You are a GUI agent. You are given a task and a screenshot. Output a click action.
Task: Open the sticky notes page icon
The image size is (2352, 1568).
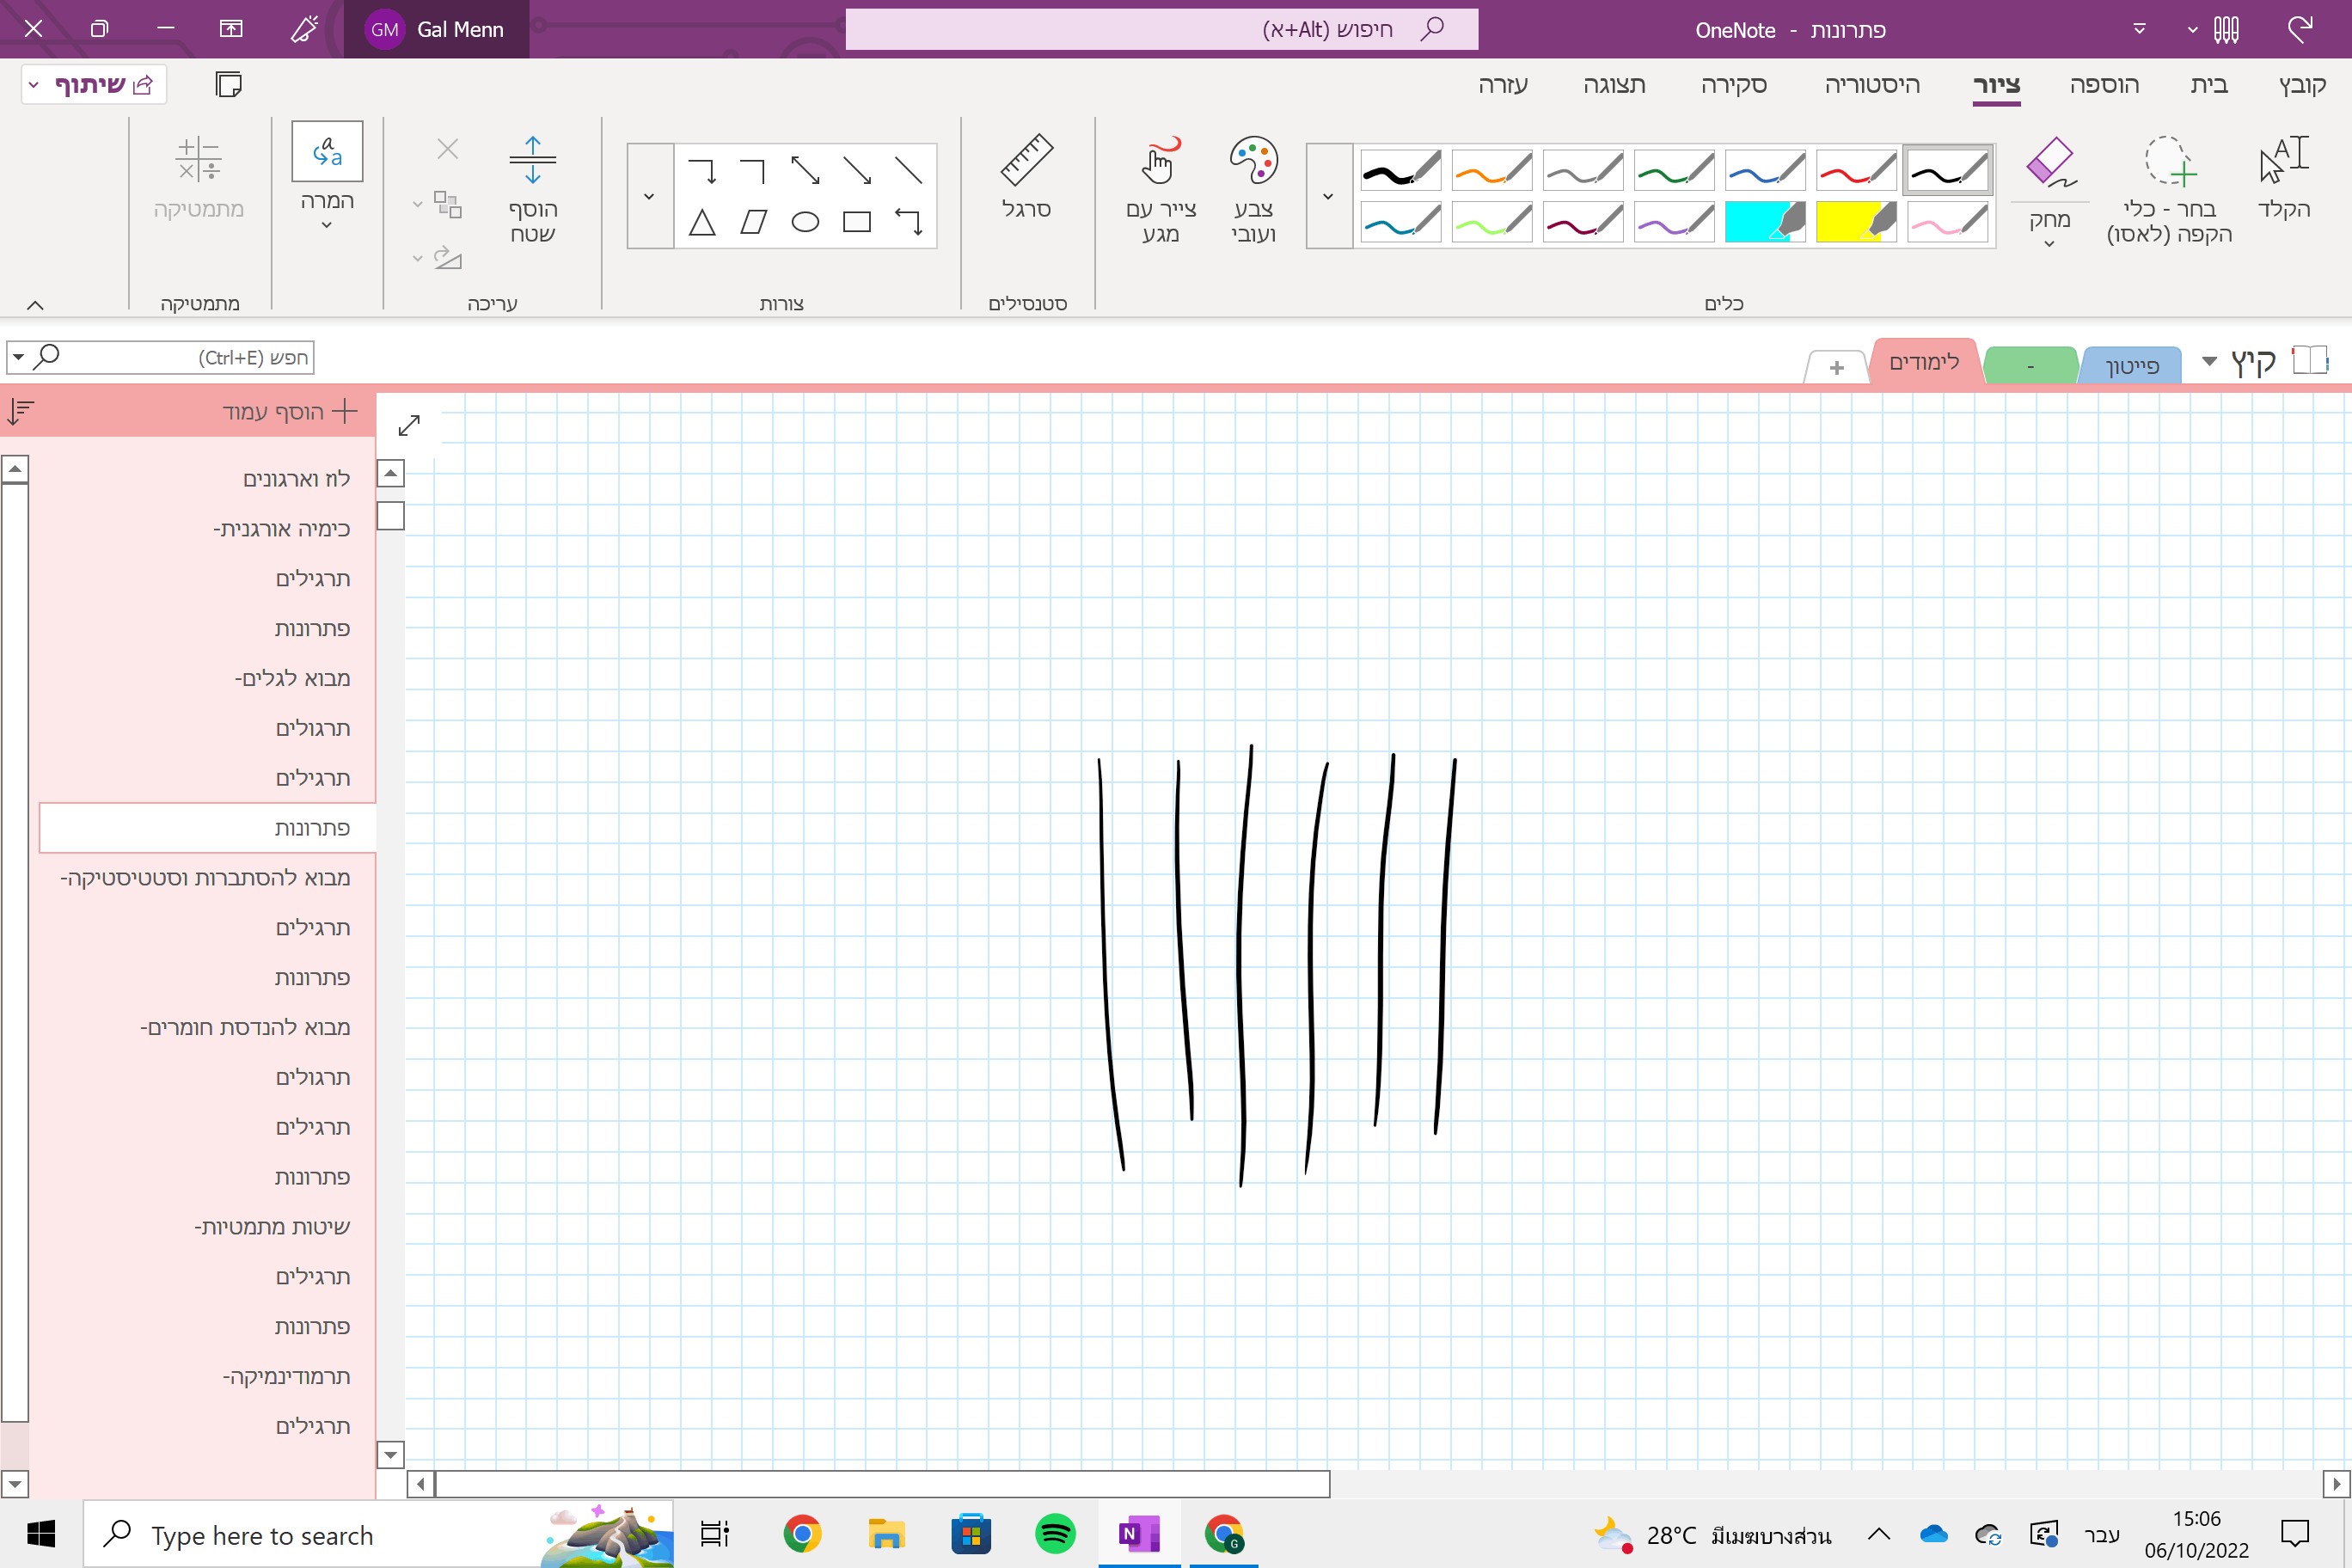229,85
